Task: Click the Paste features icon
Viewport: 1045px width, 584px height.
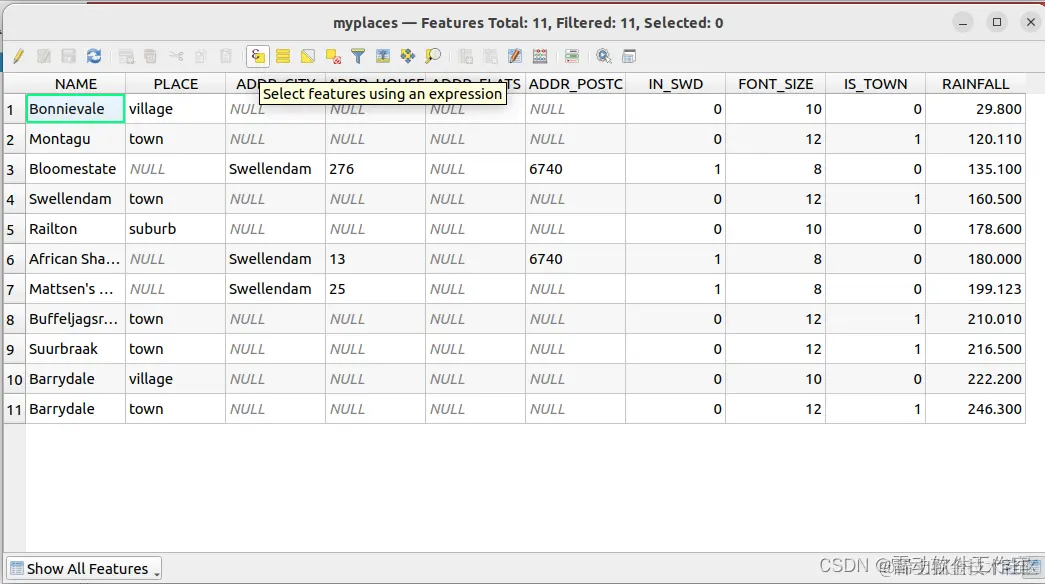Action: point(226,57)
